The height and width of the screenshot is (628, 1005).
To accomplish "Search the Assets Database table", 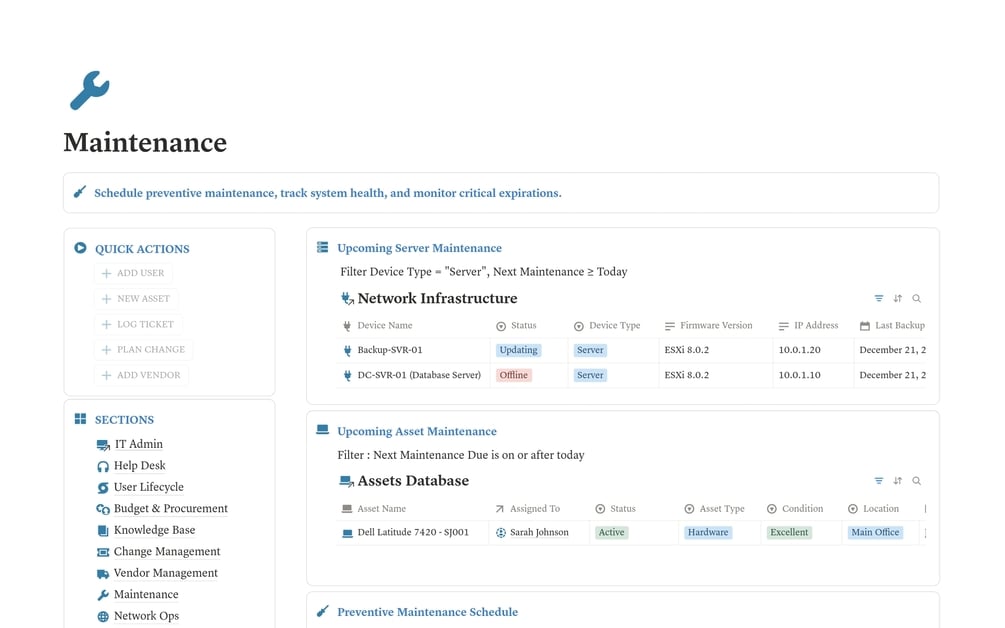I will click(x=916, y=481).
